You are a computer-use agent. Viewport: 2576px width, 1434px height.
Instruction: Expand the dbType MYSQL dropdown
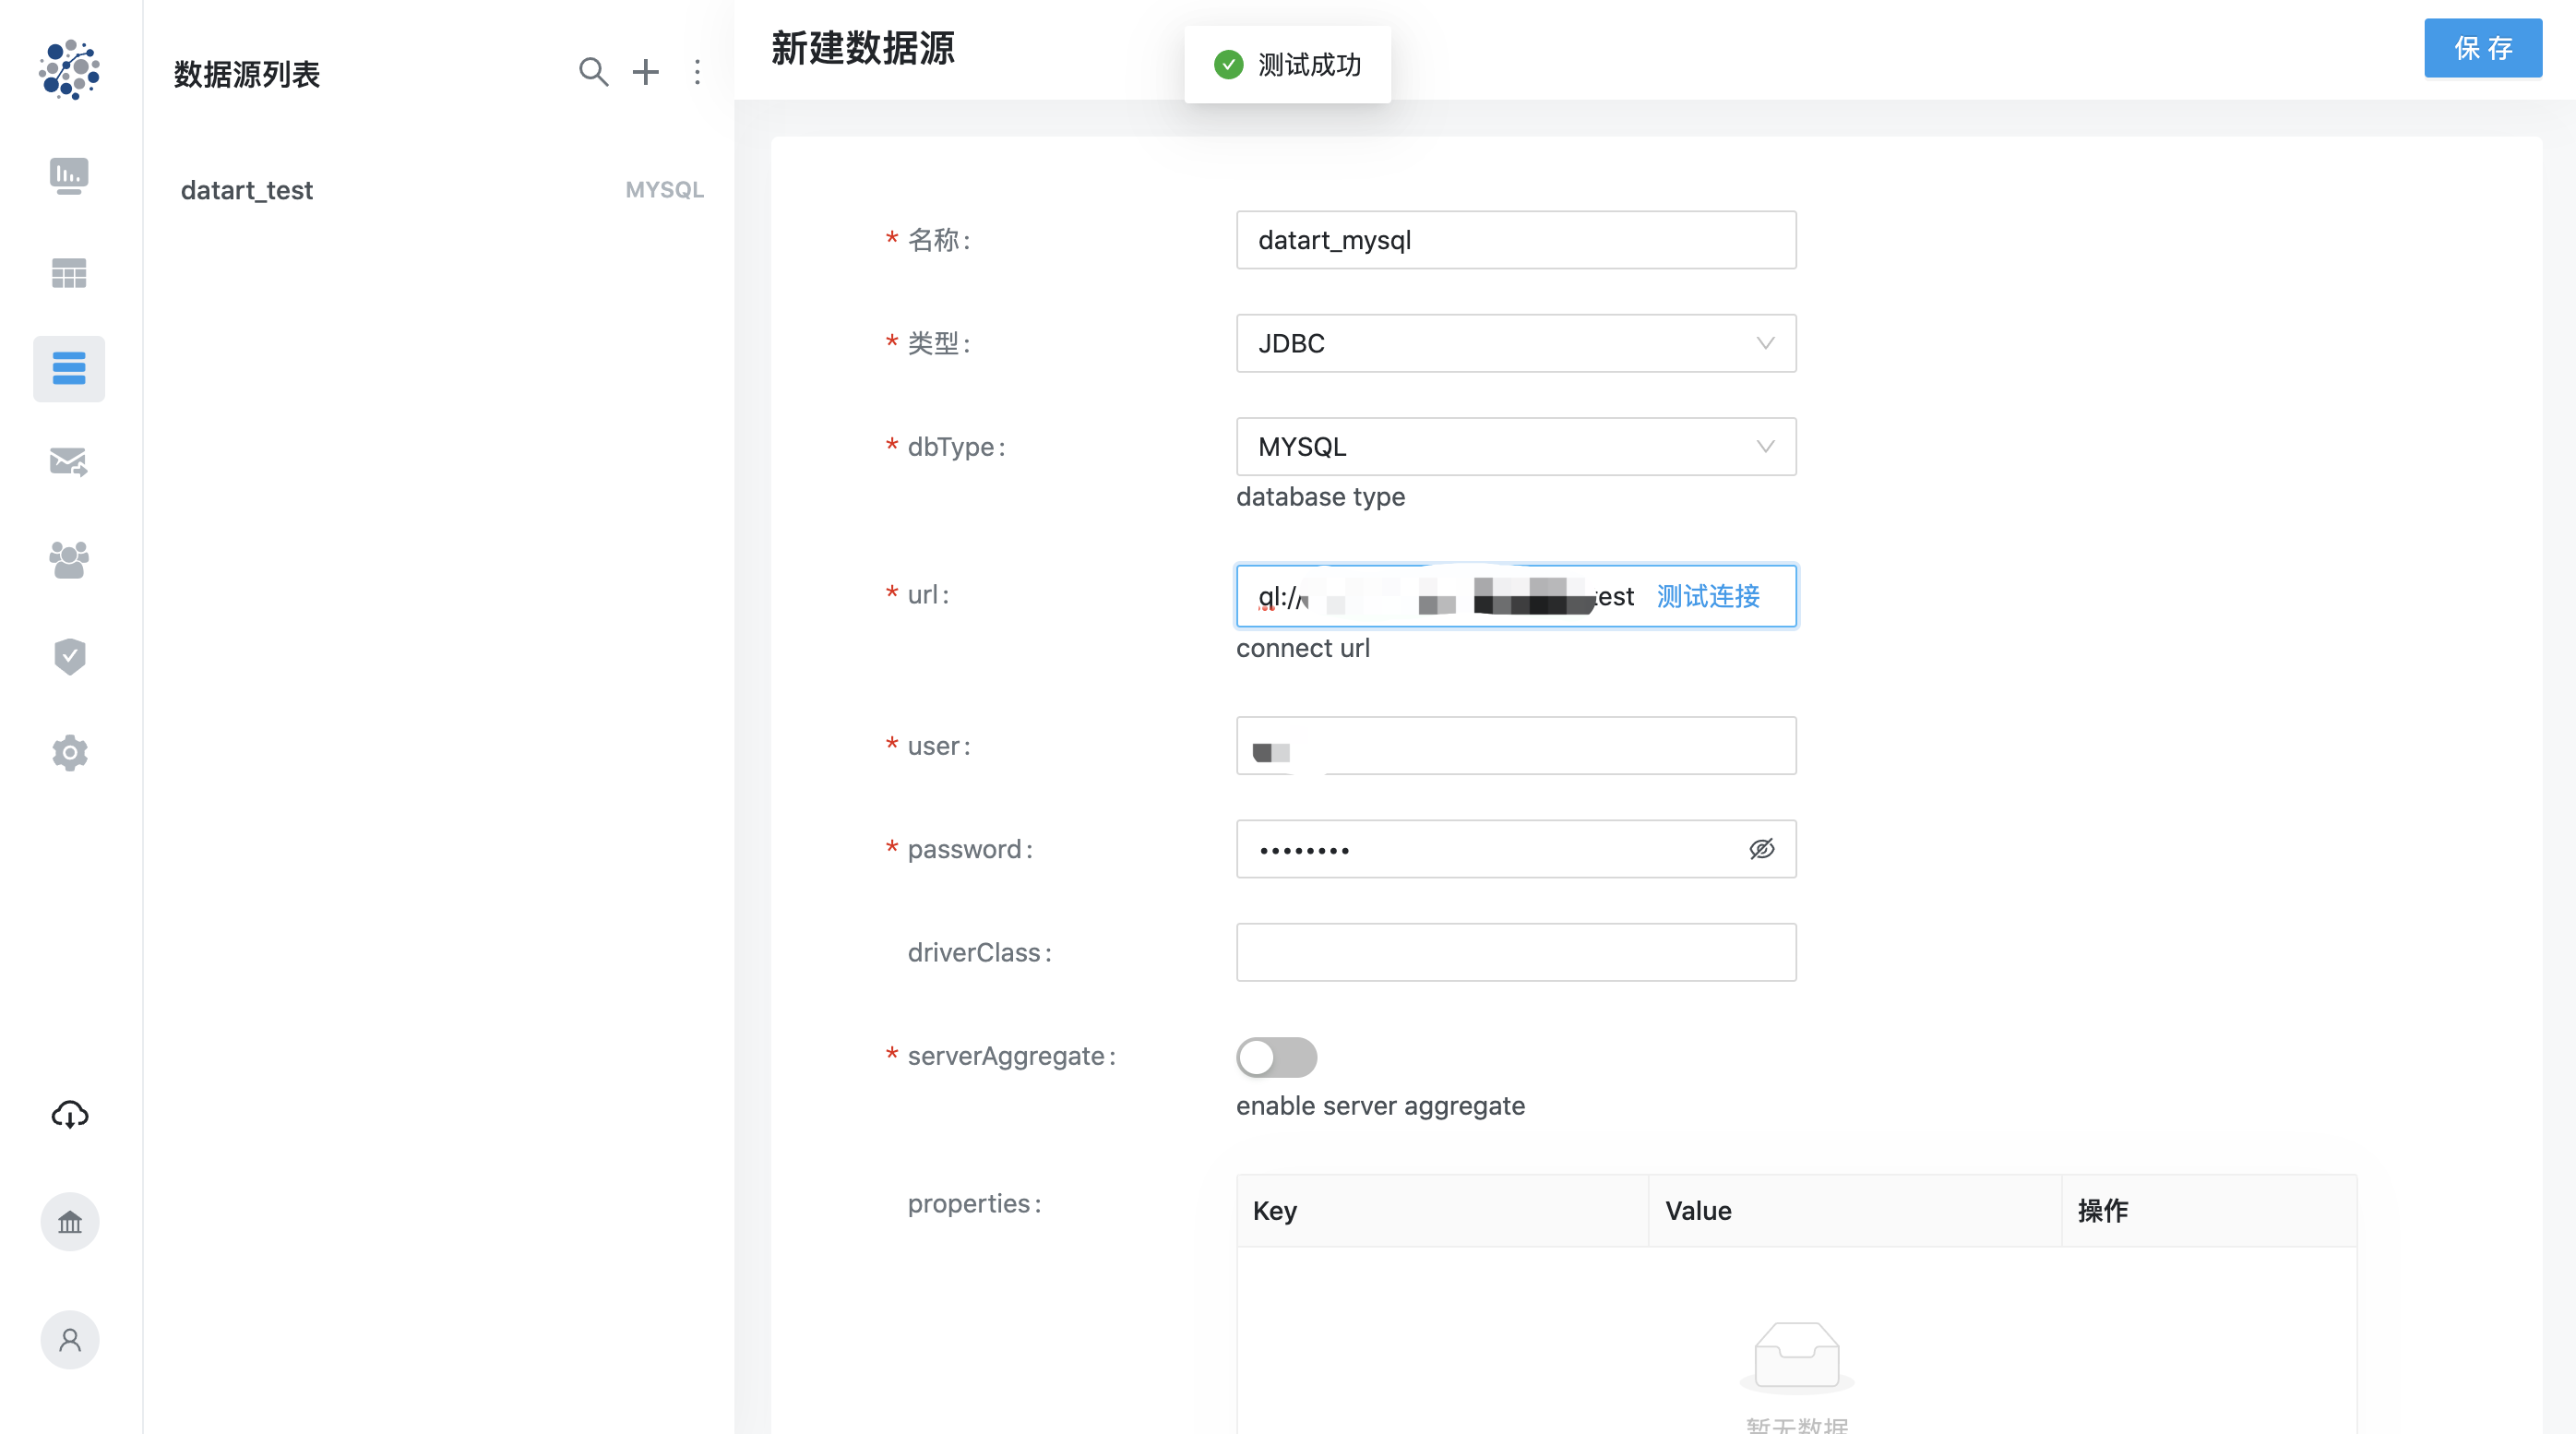[1516, 447]
